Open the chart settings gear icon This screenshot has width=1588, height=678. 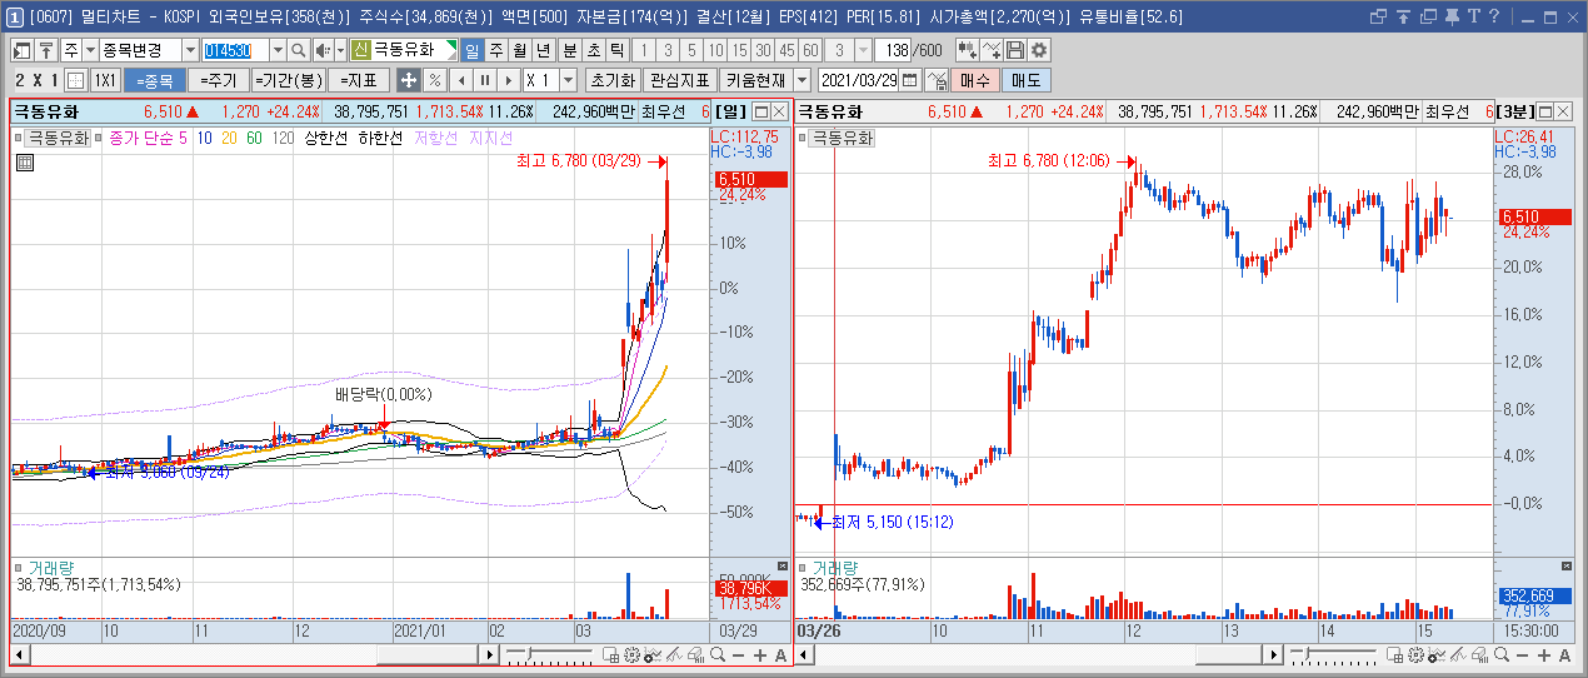pos(1040,50)
